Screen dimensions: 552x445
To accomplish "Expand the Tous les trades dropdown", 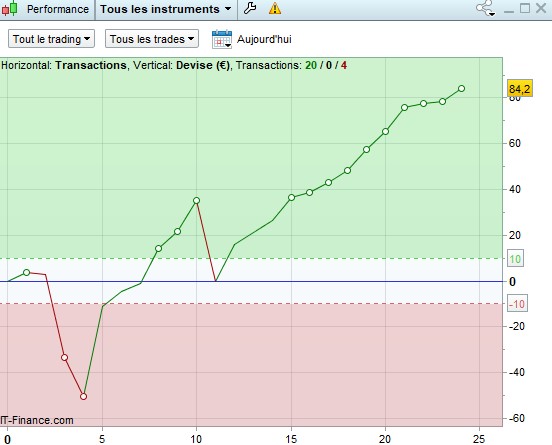I will tap(152, 39).
